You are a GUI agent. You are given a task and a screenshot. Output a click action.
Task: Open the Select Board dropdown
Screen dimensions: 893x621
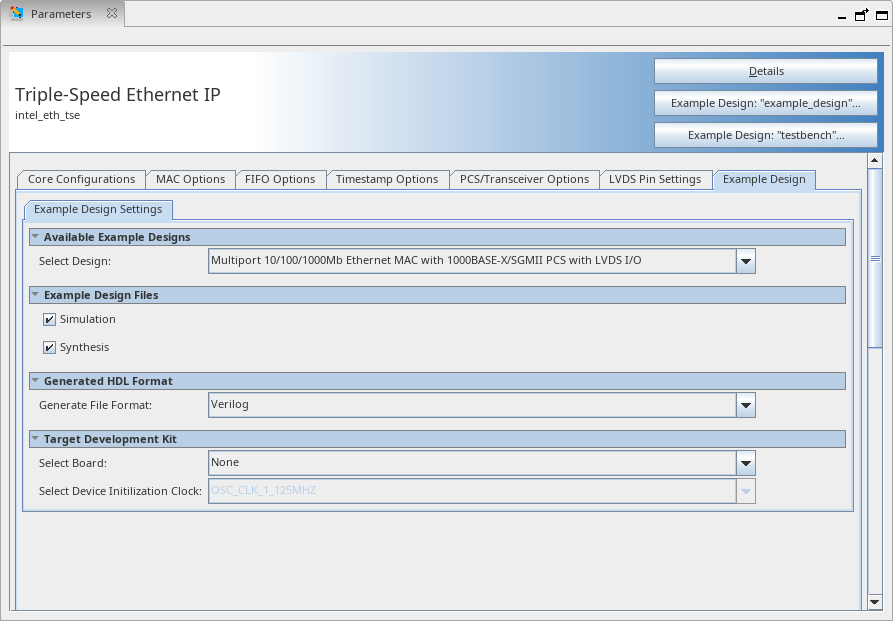[745, 463]
